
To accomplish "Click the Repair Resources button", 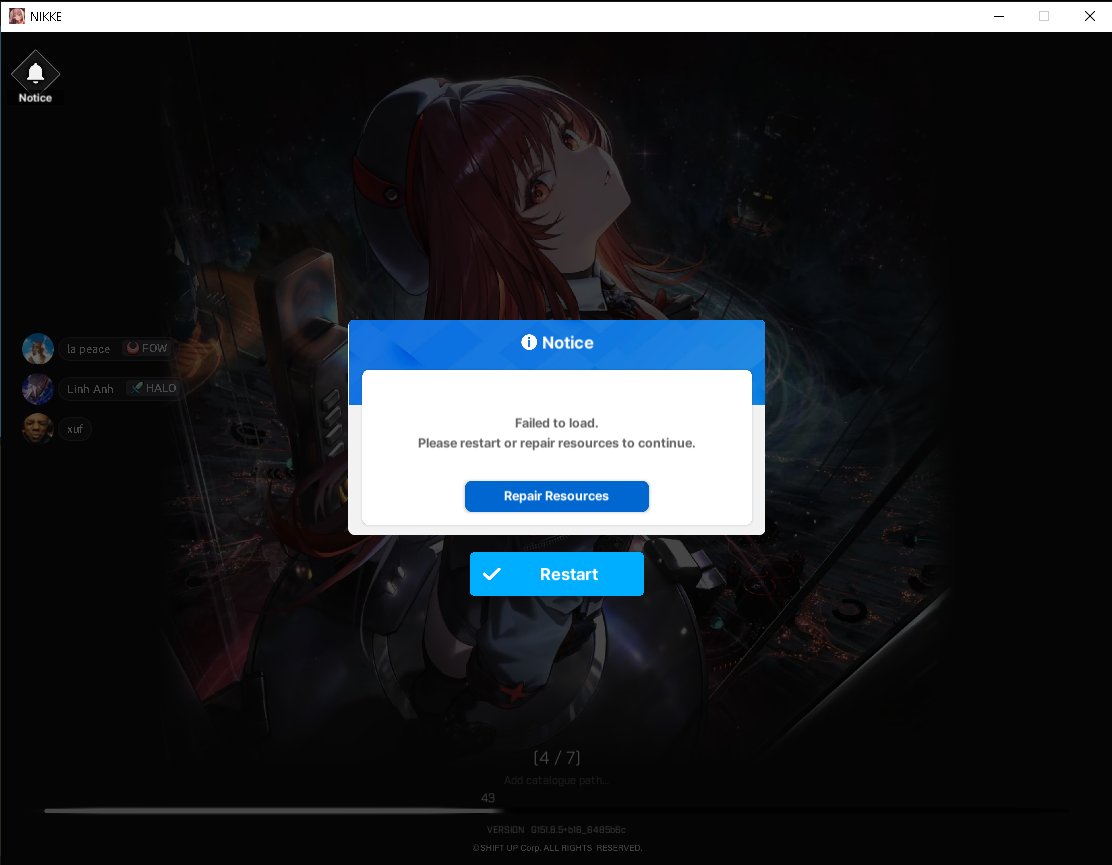I will (x=557, y=496).
